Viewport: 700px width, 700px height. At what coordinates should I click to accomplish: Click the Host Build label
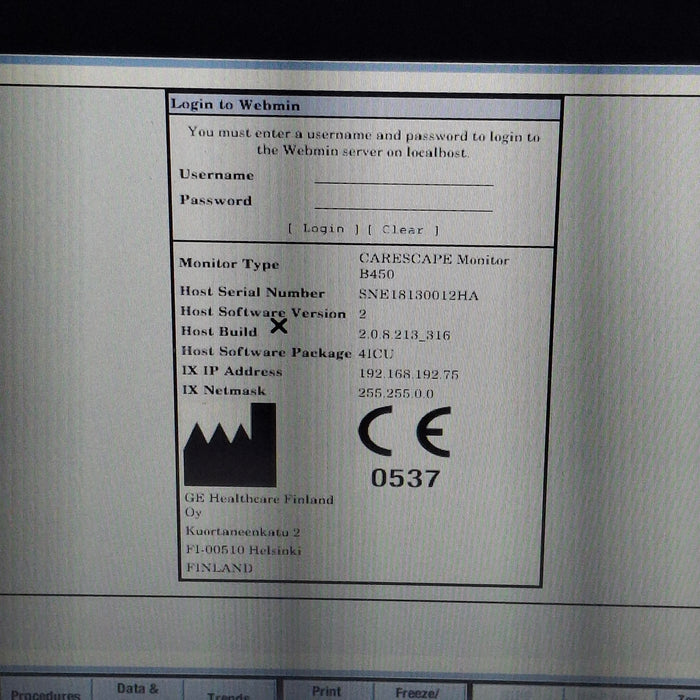[219, 331]
